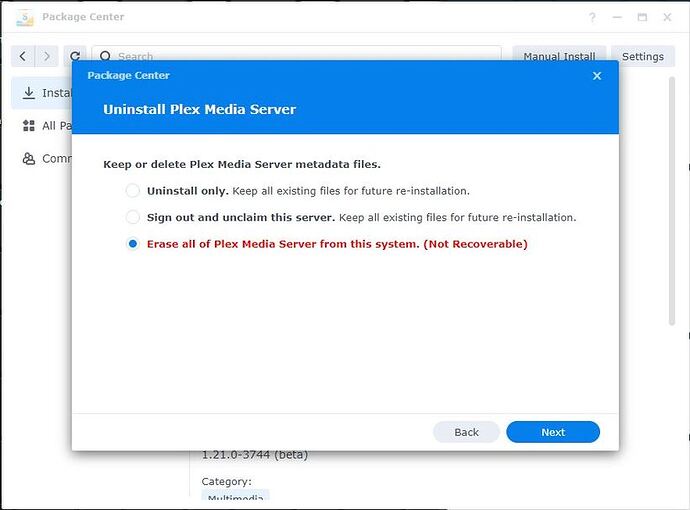The width and height of the screenshot is (690, 510).
Task: Focus the Package Center search field
Action: (296, 53)
